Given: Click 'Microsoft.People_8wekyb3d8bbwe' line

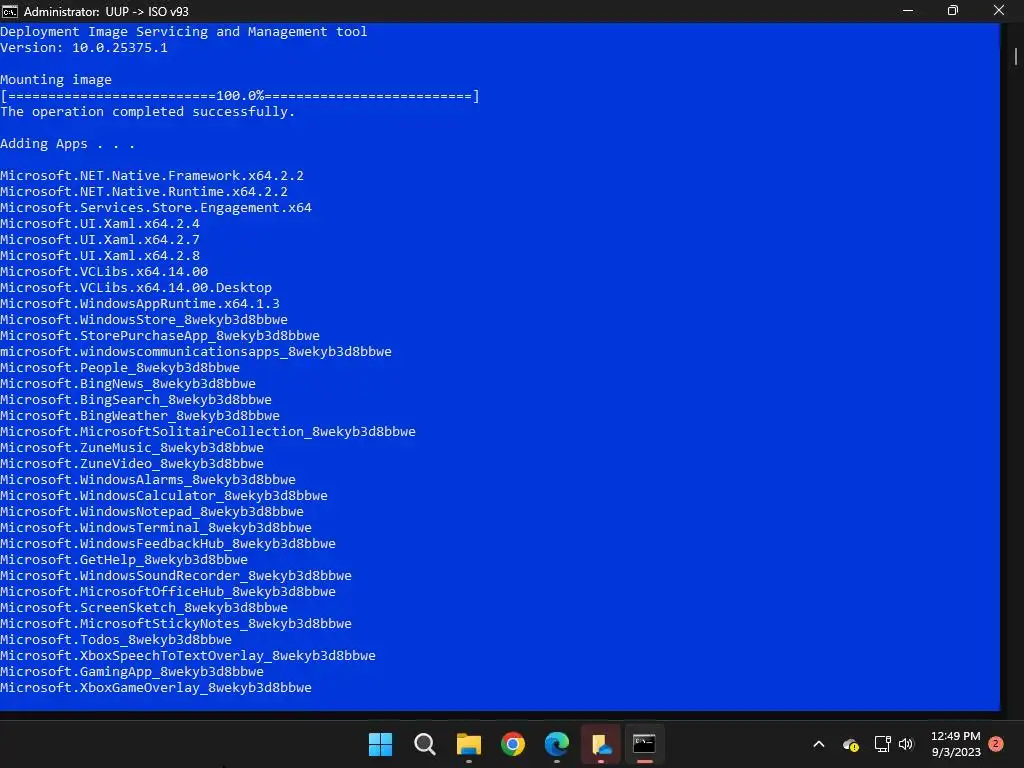Looking at the screenshot, I should click(x=120, y=368).
